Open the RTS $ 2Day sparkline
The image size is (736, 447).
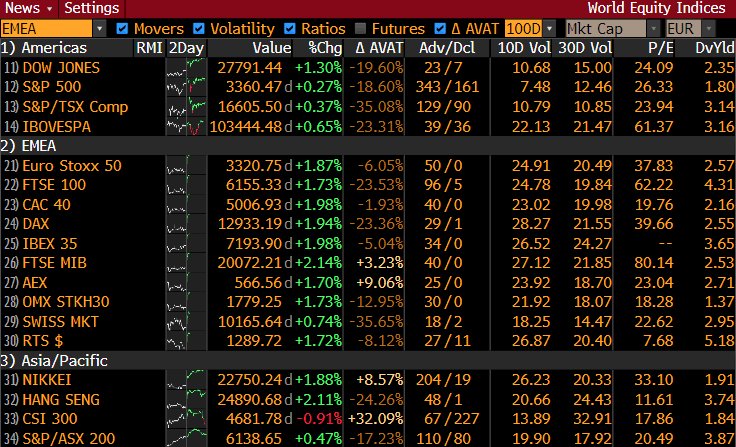186,341
